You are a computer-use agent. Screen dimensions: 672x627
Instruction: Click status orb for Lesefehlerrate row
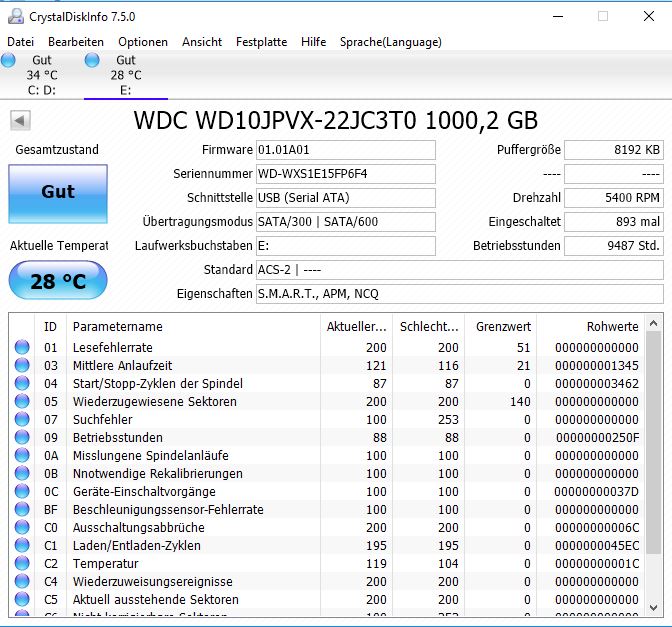22,347
